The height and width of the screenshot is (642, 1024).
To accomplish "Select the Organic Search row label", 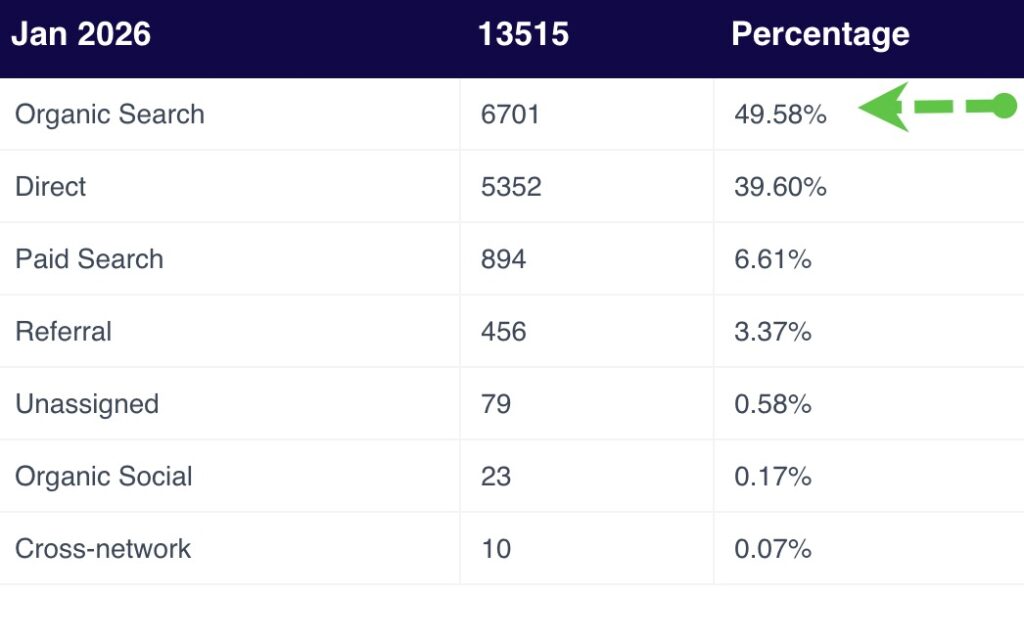I will (x=110, y=115).
